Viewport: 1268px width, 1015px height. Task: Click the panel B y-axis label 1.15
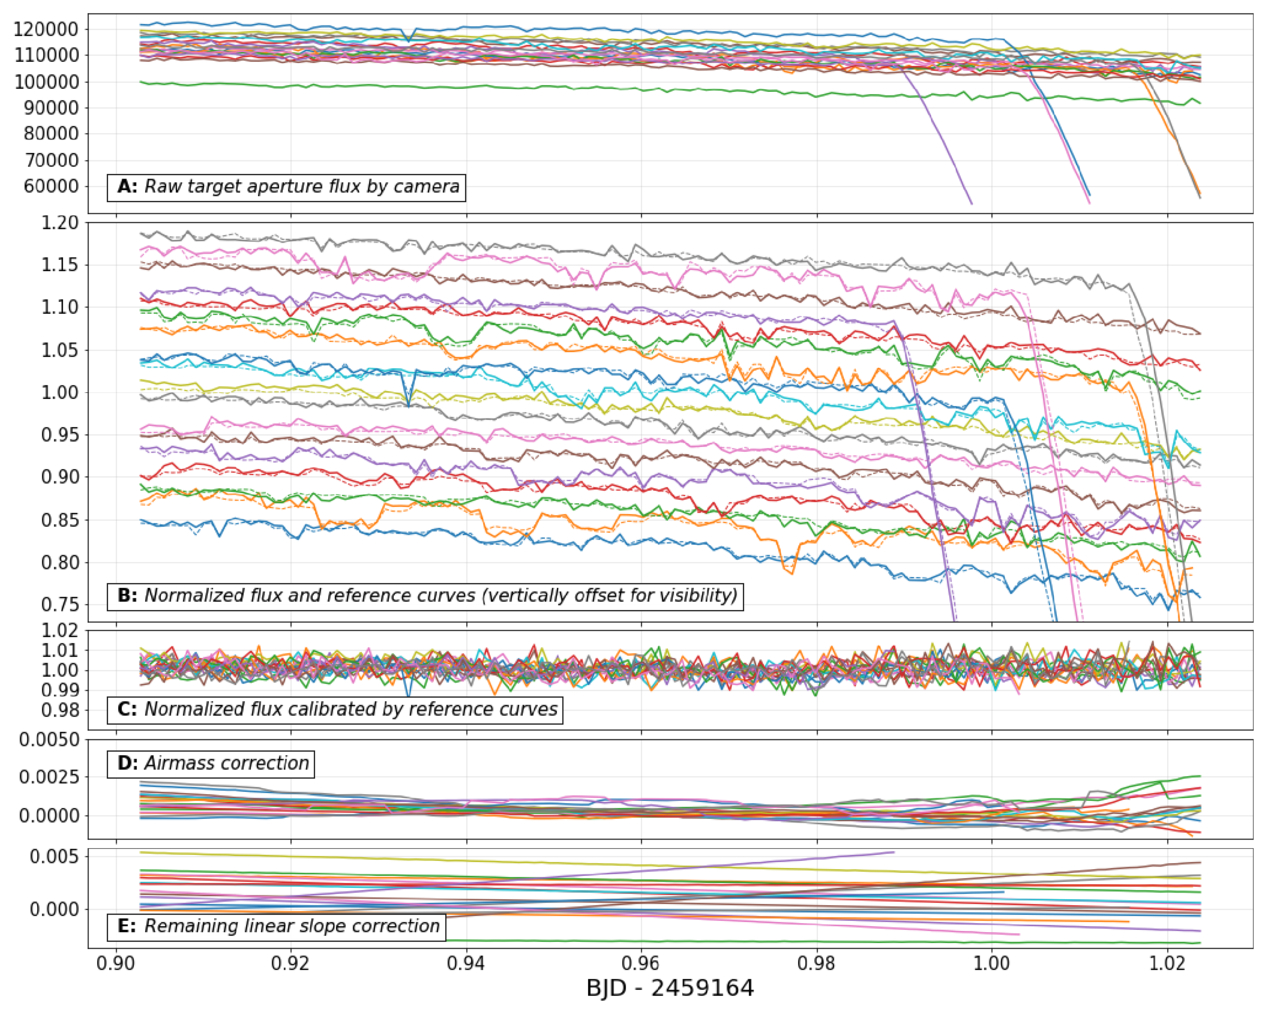60,265
